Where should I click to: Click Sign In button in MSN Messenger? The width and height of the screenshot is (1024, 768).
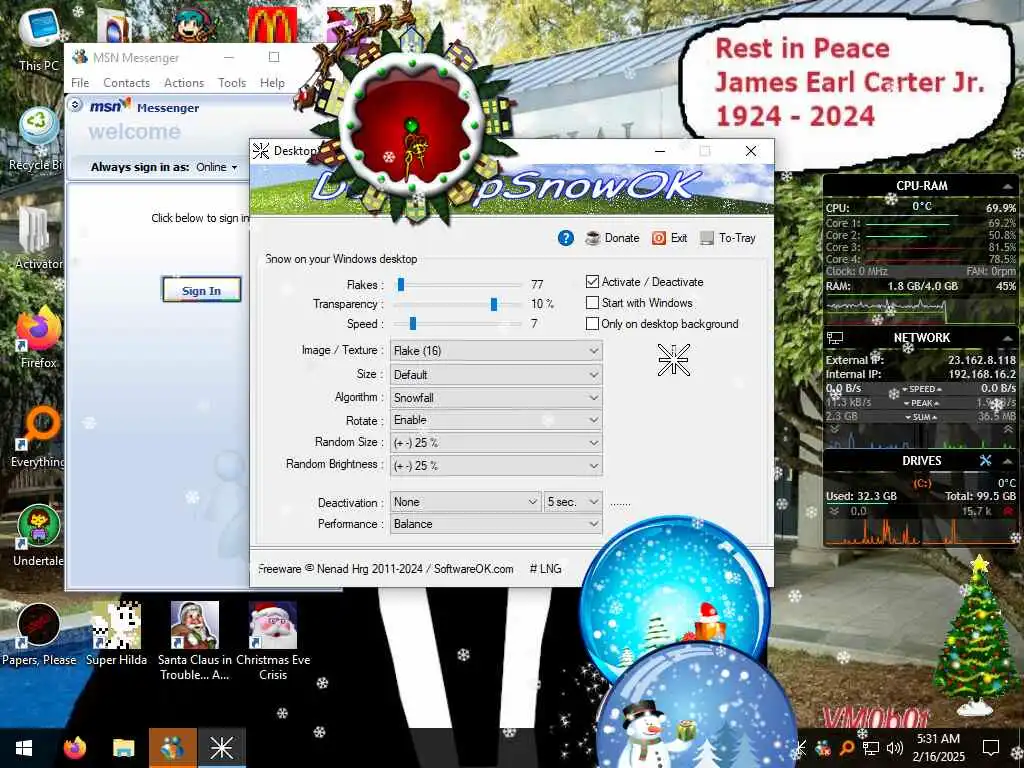(x=201, y=290)
